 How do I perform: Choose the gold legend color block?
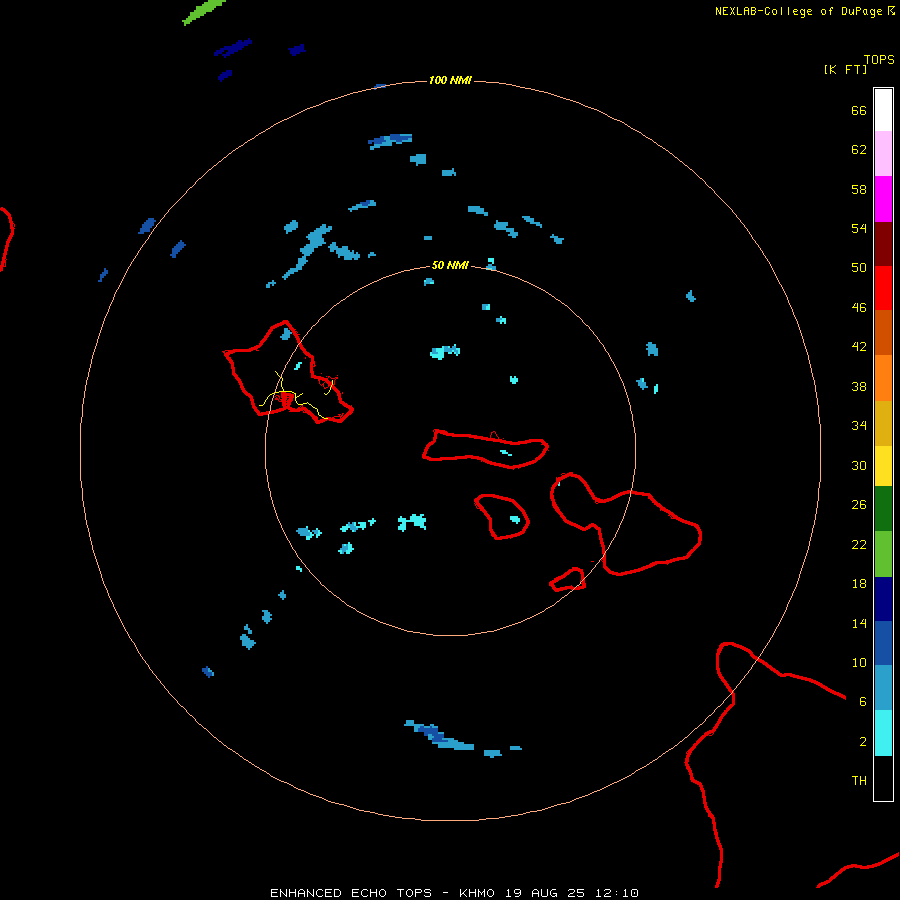click(x=883, y=423)
